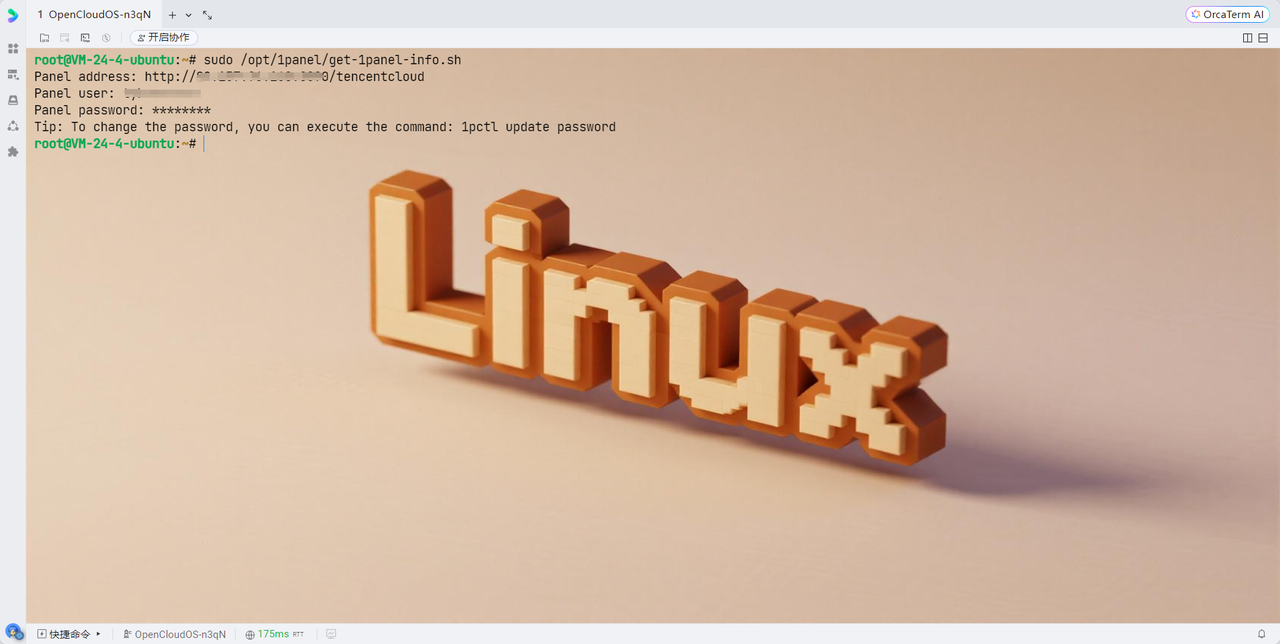
Task: Toggle fullscreen with the expand arrows icon
Action: click(207, 15)
